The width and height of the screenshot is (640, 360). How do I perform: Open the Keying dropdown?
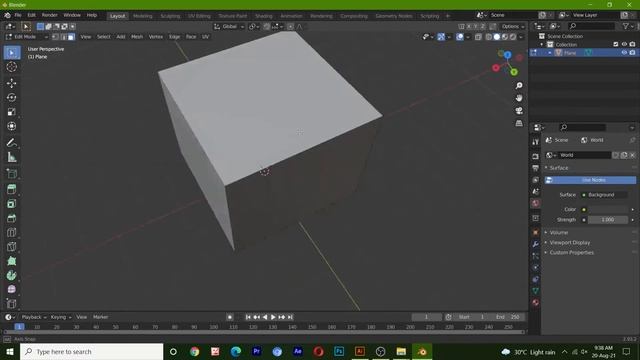point(61,317)
